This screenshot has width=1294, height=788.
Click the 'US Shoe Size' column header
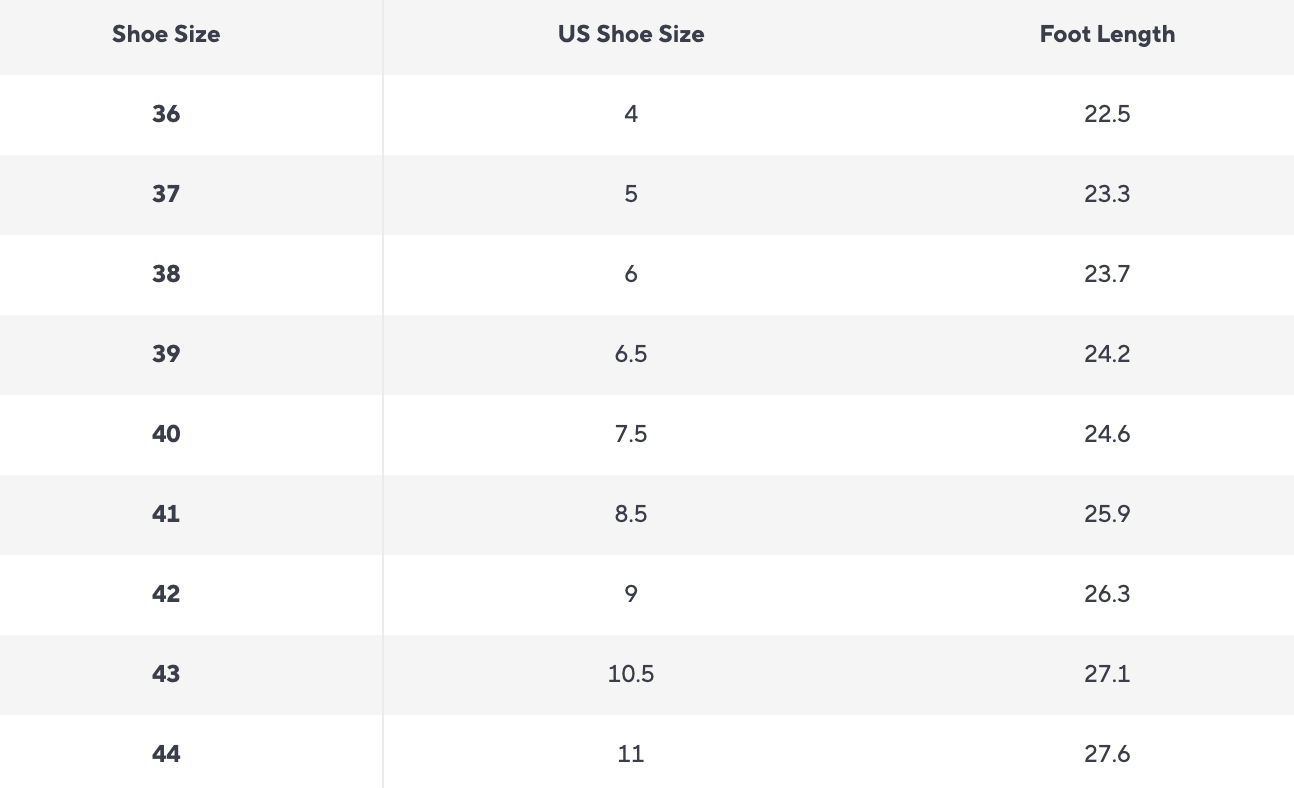tap(631, 34)
